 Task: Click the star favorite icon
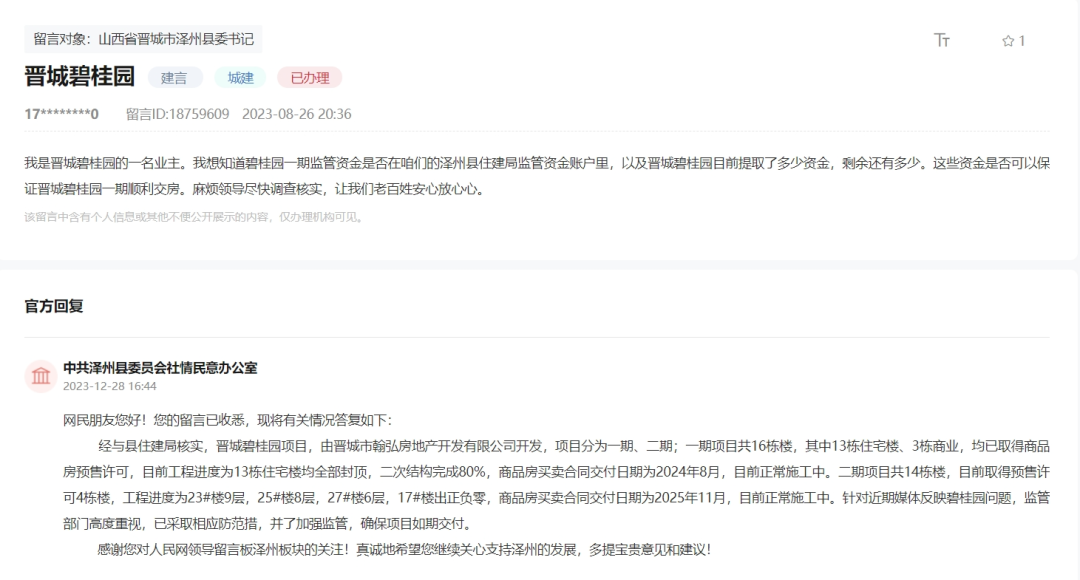click(x=1008, y=41)
